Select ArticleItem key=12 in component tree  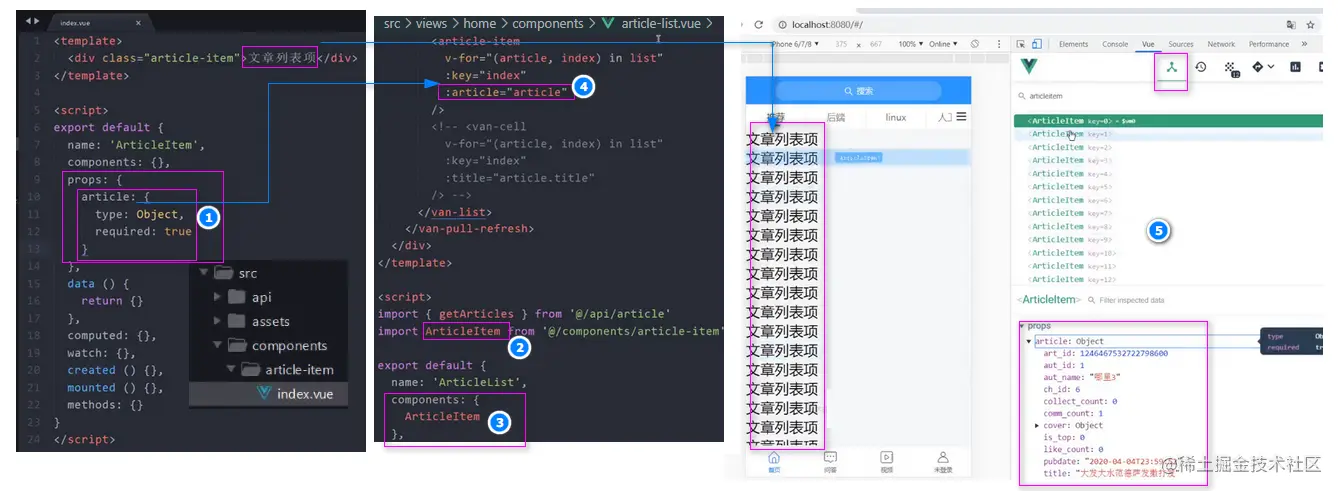coord(1170,280)
